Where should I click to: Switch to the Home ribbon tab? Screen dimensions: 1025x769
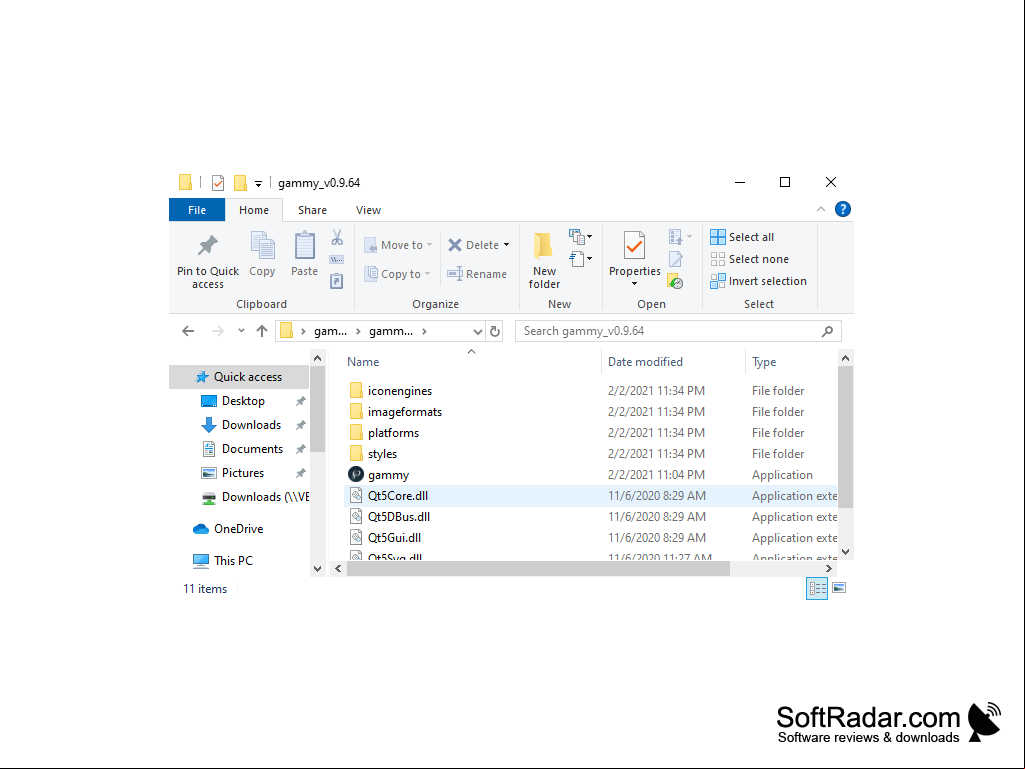click(254, 210)
